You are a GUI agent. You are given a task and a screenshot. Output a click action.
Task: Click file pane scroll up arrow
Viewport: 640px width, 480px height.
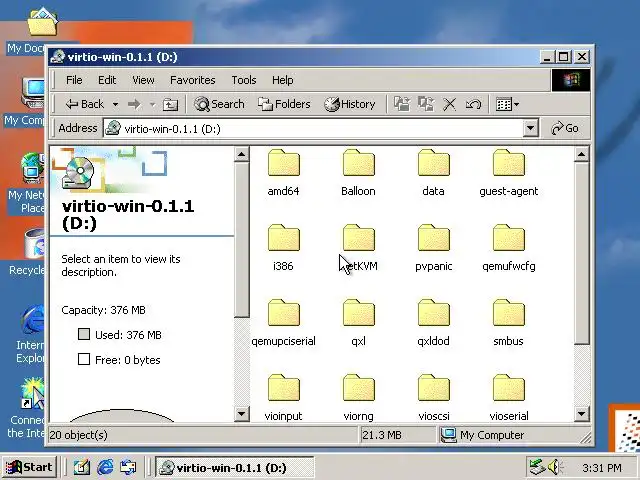582,154
